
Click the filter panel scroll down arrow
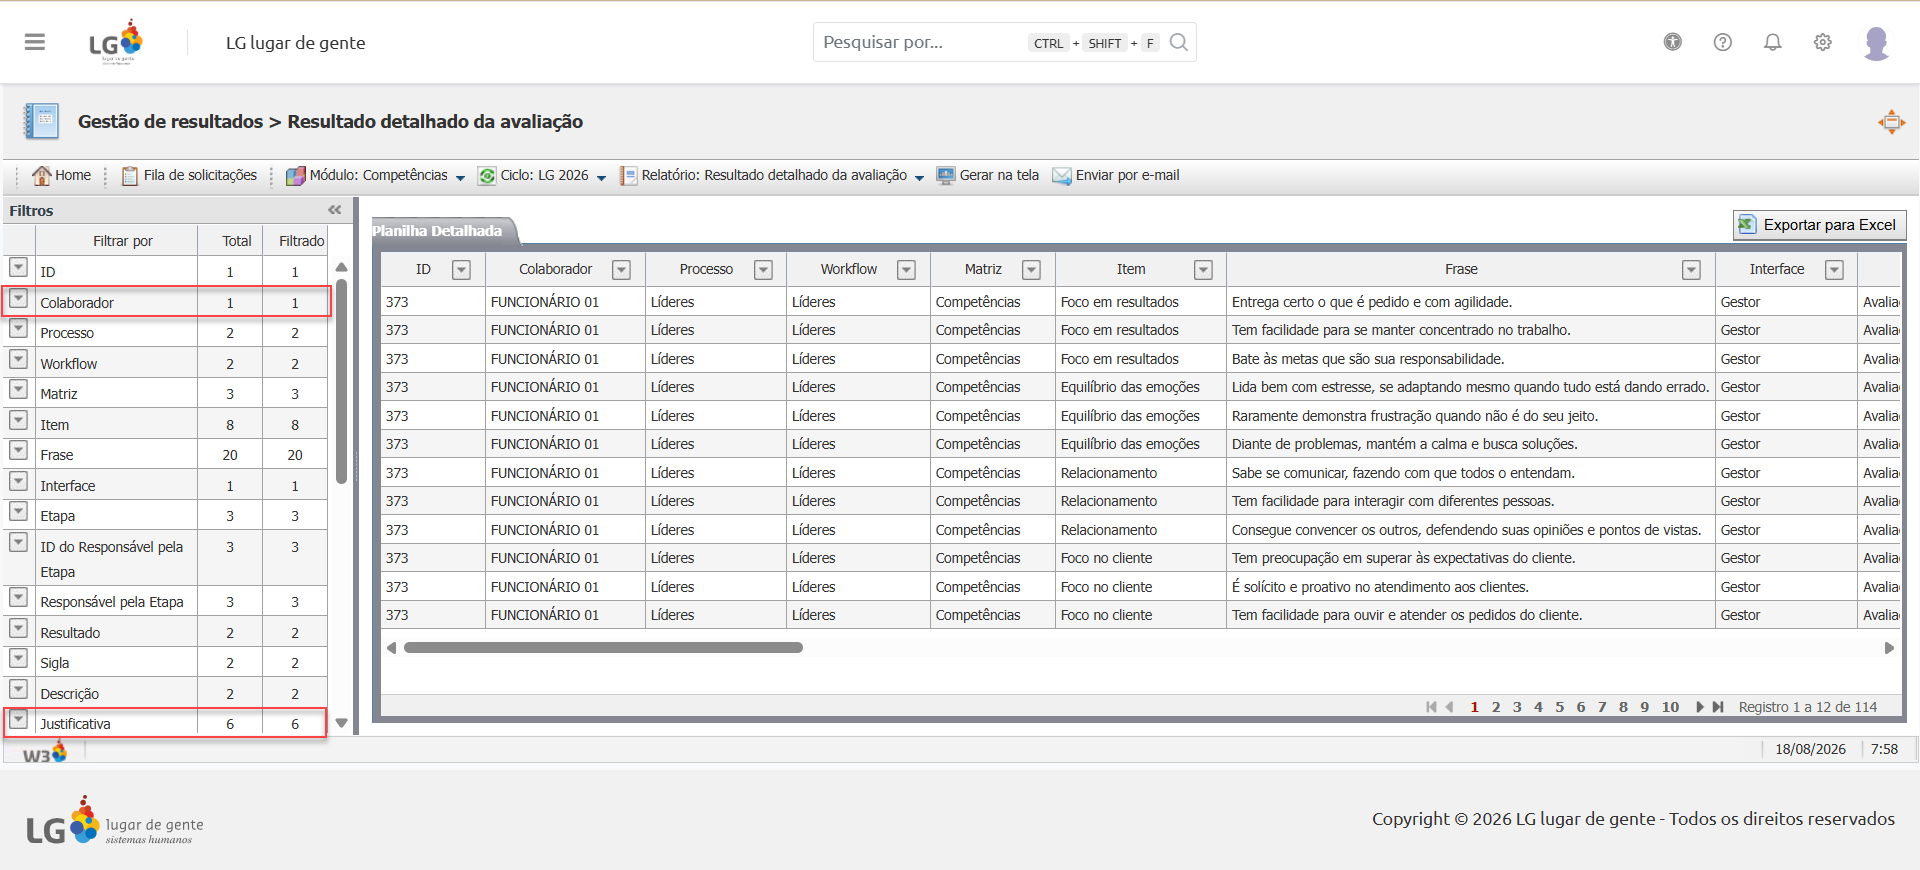pyautogui.click(x=341, y=723)
